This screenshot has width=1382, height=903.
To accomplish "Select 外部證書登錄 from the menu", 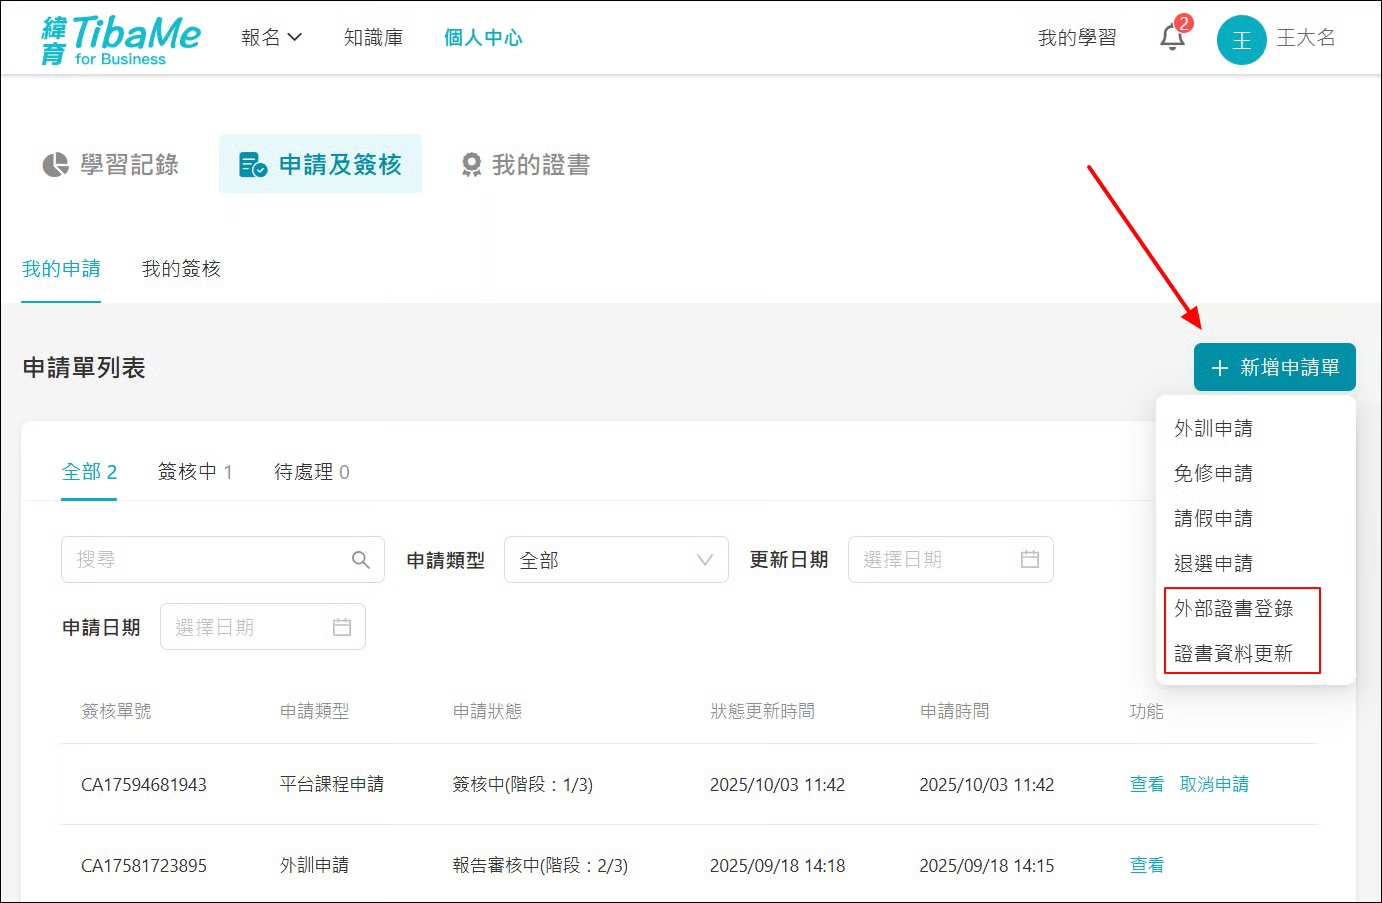I will tap(1233, 608).
